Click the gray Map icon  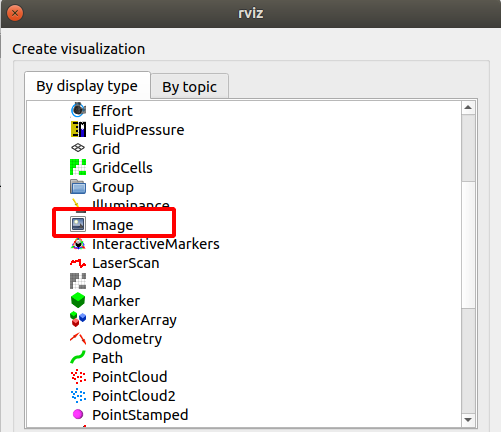(x=78, y=281)
